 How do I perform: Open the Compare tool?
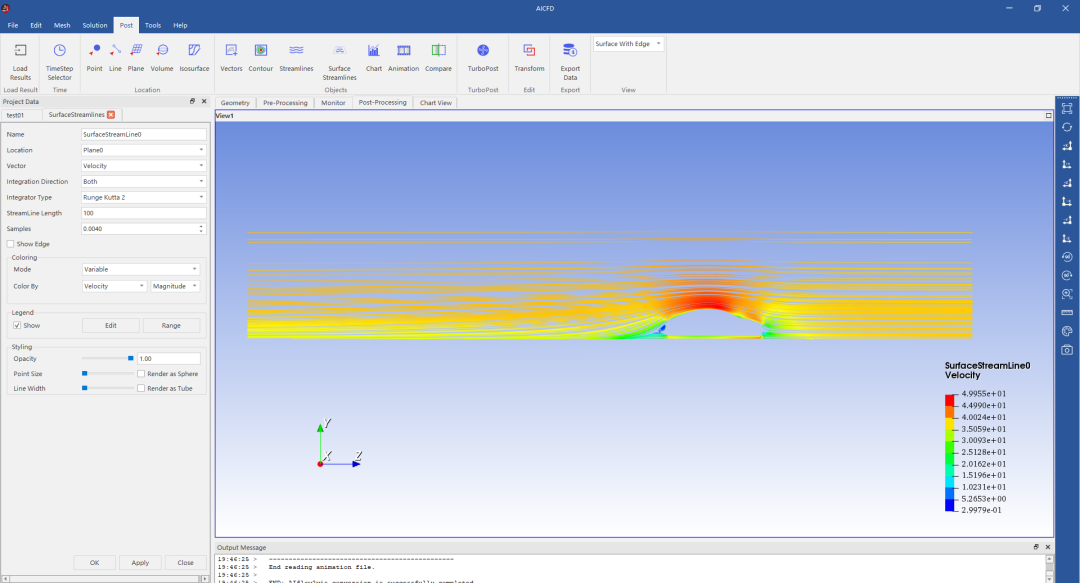pyautogui.click(x=438, y=58)
